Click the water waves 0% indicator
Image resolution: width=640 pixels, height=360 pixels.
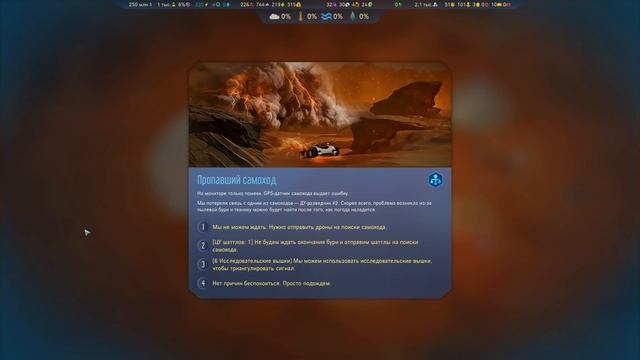pyautogui.click(x=332, y=17)
